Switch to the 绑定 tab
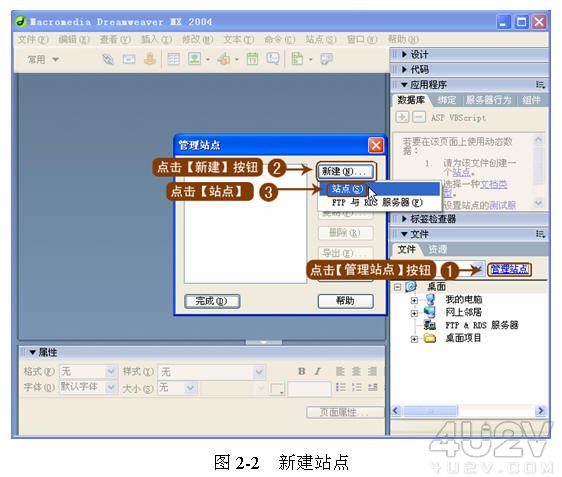The width and height of the screenshot is (562, 477). pyautogui.click(x=447, y=100)
